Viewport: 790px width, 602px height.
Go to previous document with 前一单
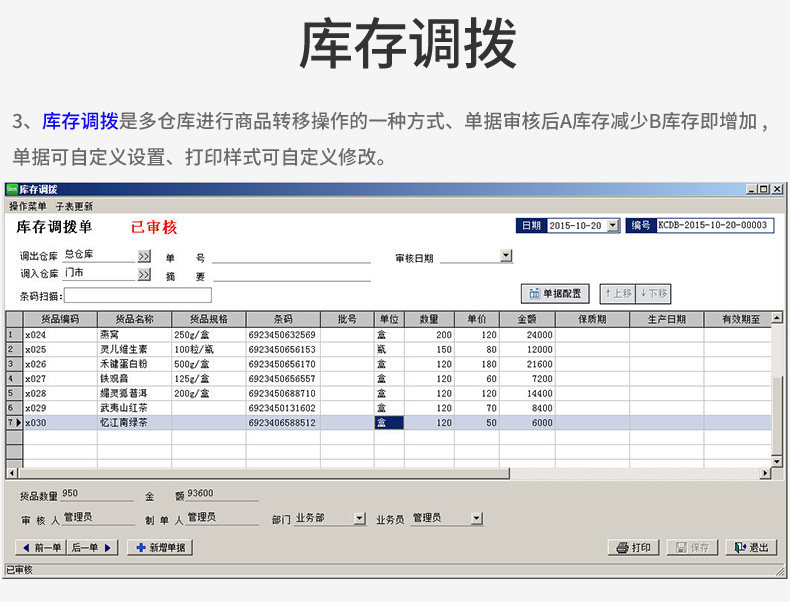click(41, 548)
